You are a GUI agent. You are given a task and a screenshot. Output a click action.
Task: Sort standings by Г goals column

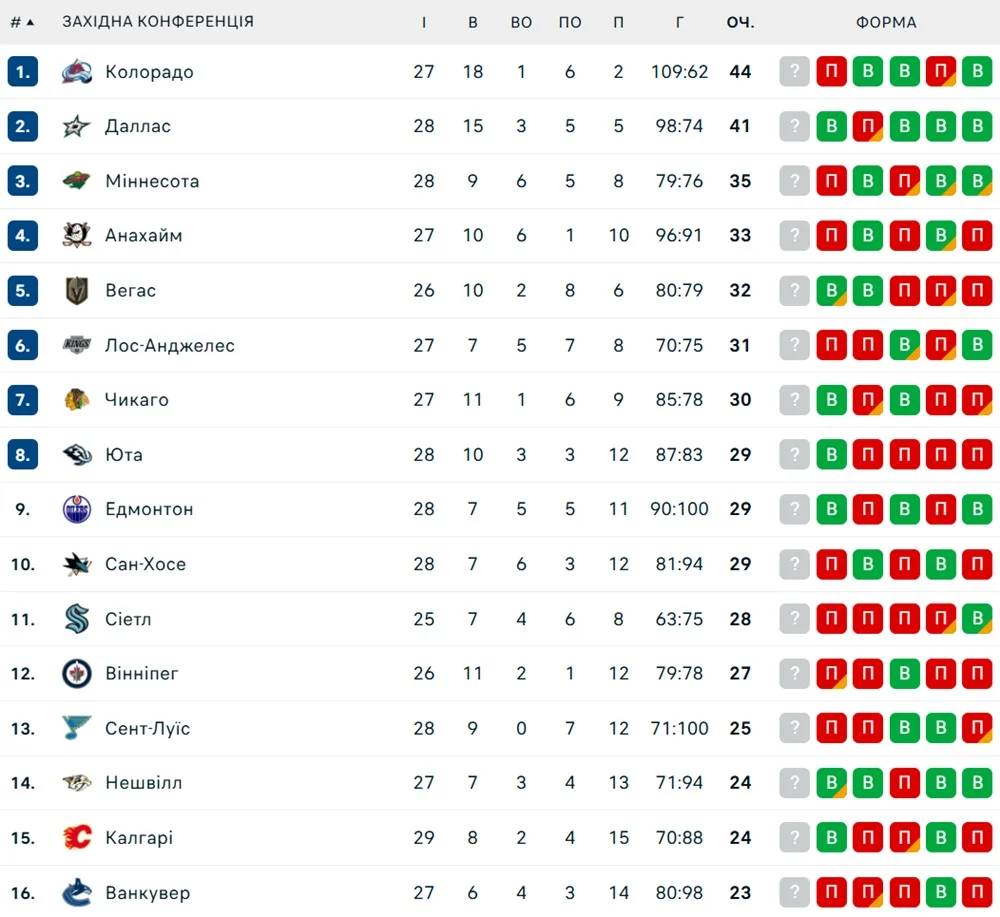click(x=679, y=22)
